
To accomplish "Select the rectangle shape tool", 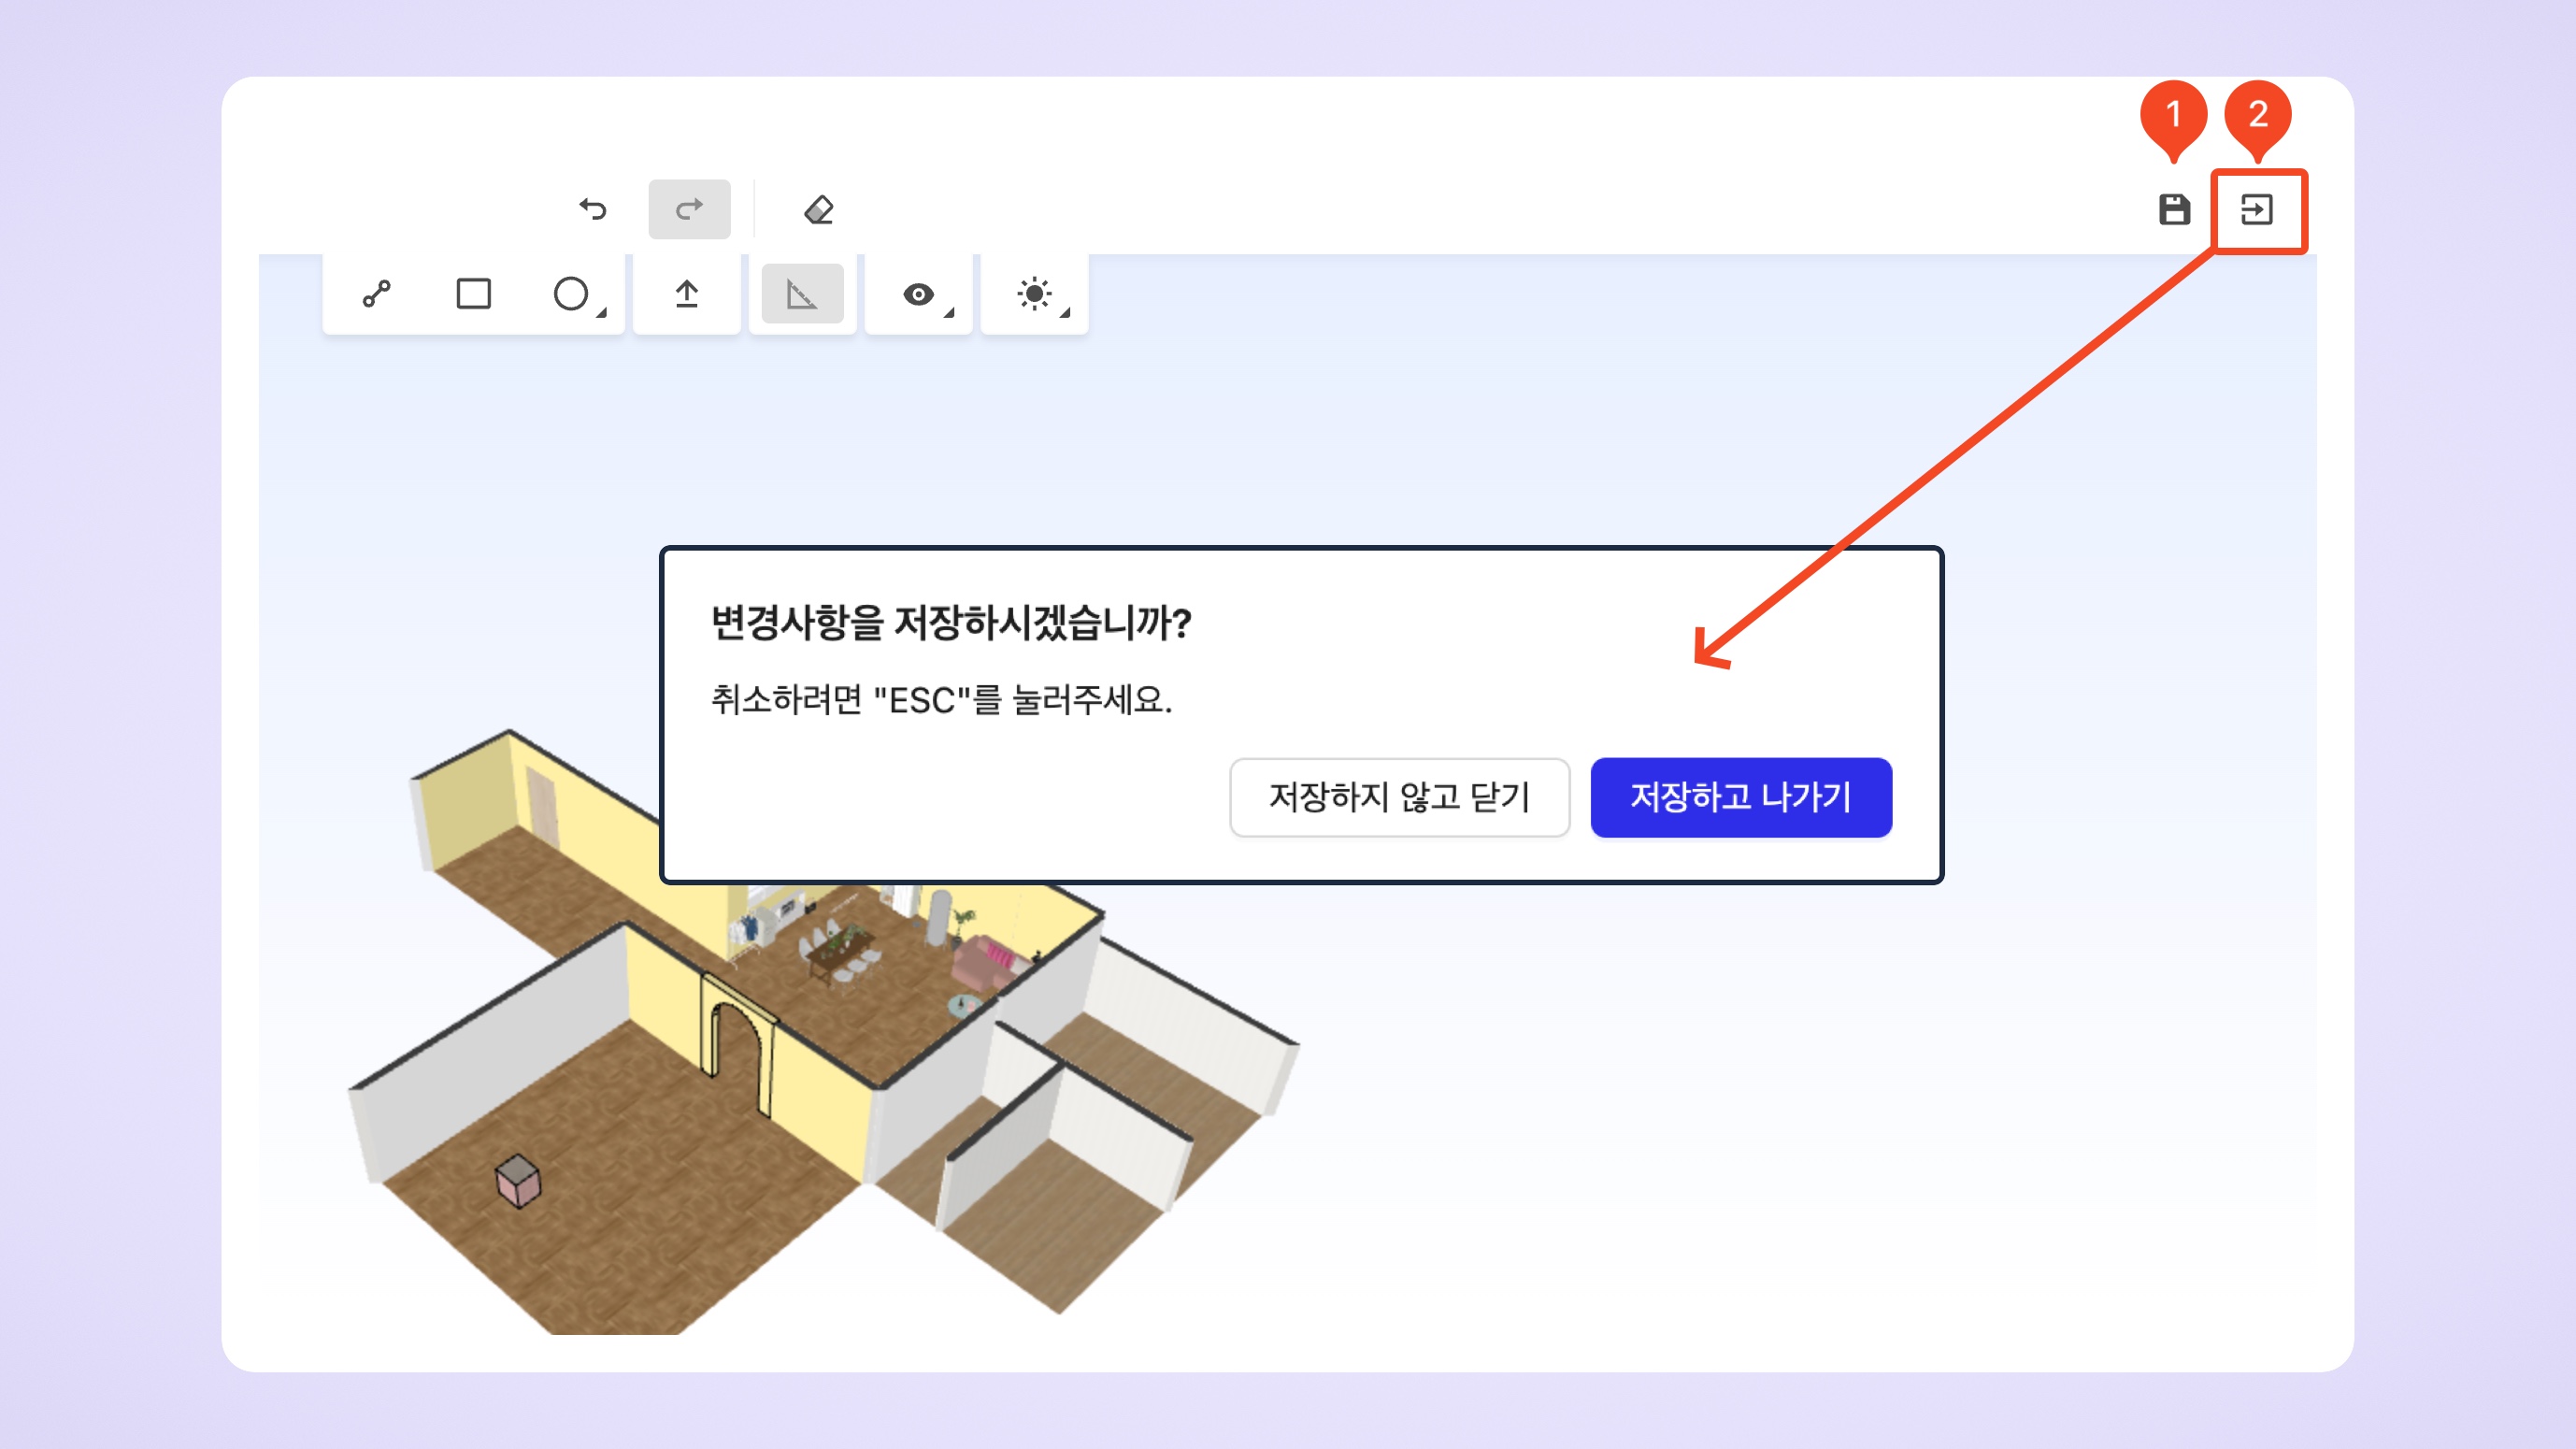I will [473, 294].
